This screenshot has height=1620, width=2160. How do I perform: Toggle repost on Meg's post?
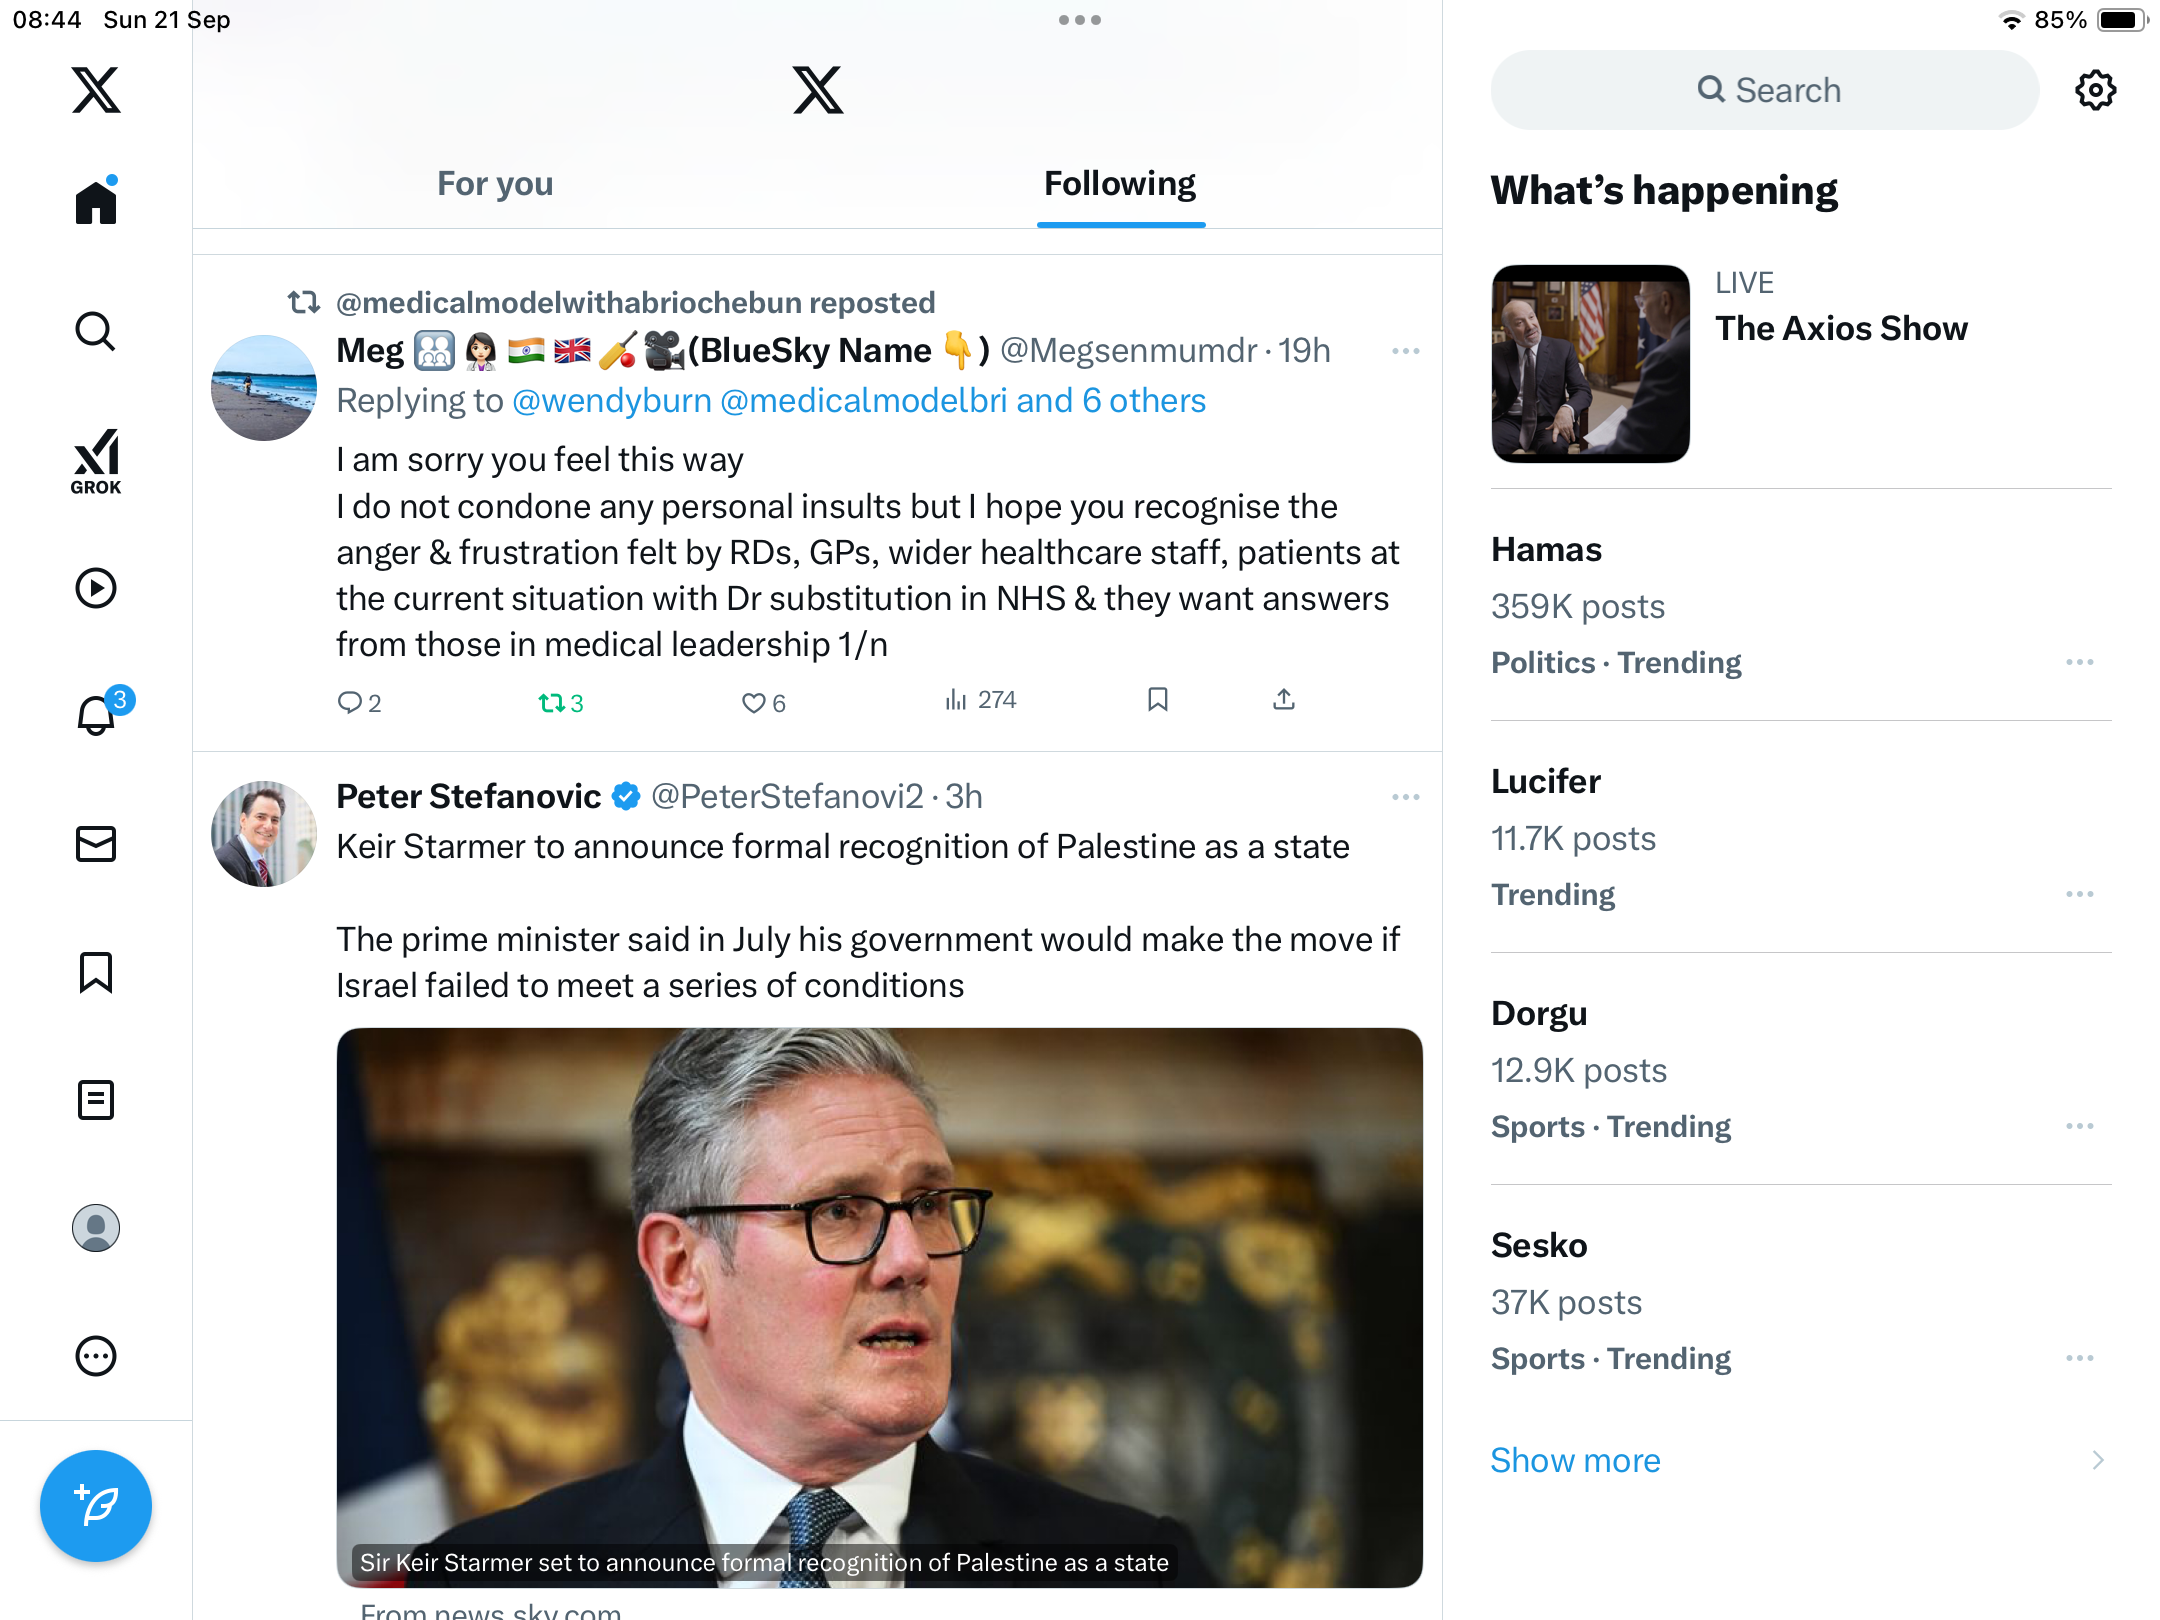tap(552, 703)
